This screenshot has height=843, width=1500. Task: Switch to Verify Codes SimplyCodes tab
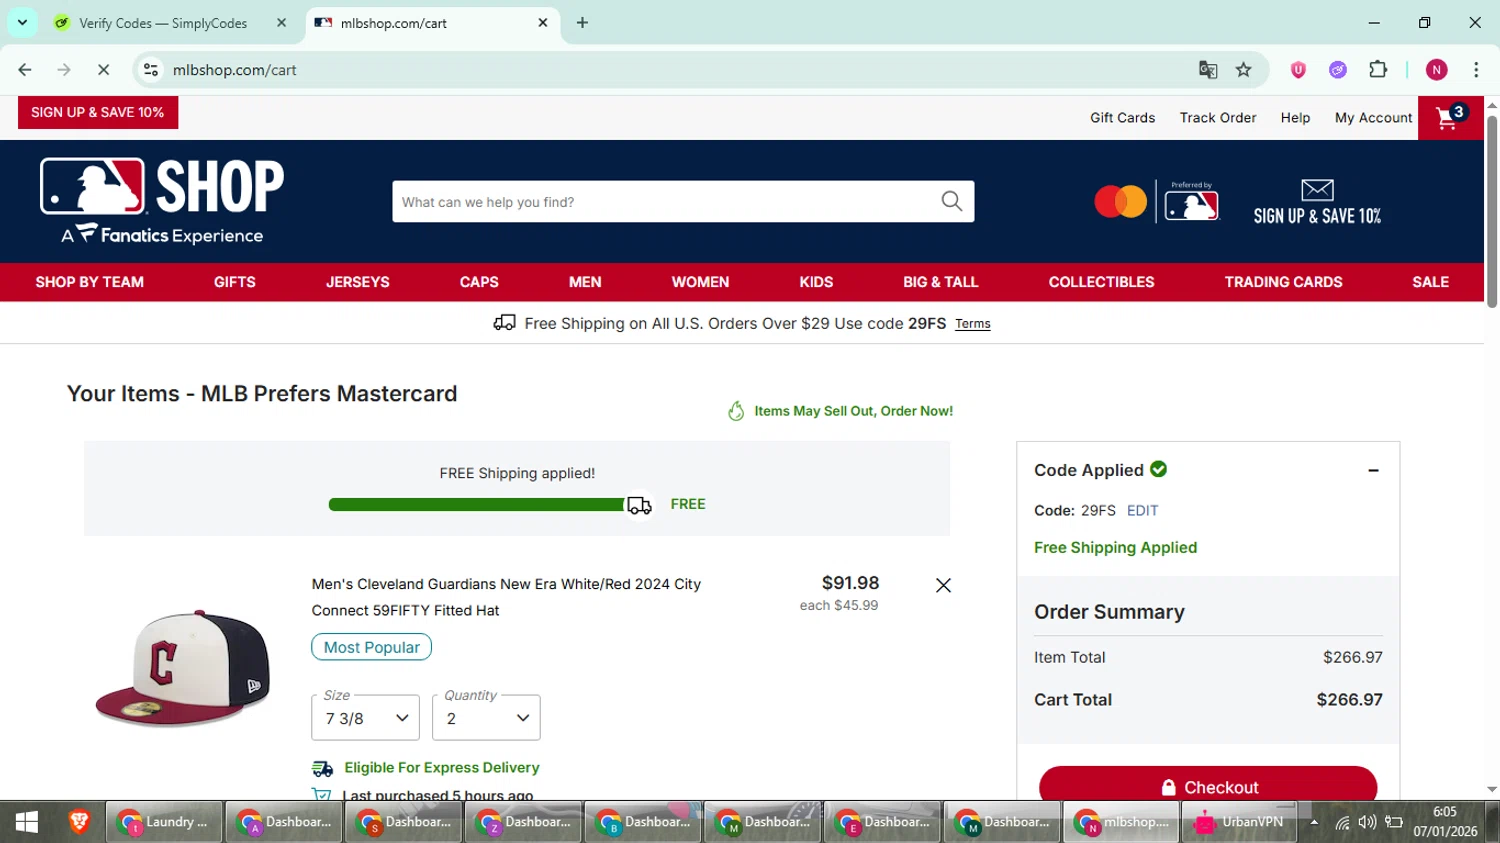(x=163, y=23)
